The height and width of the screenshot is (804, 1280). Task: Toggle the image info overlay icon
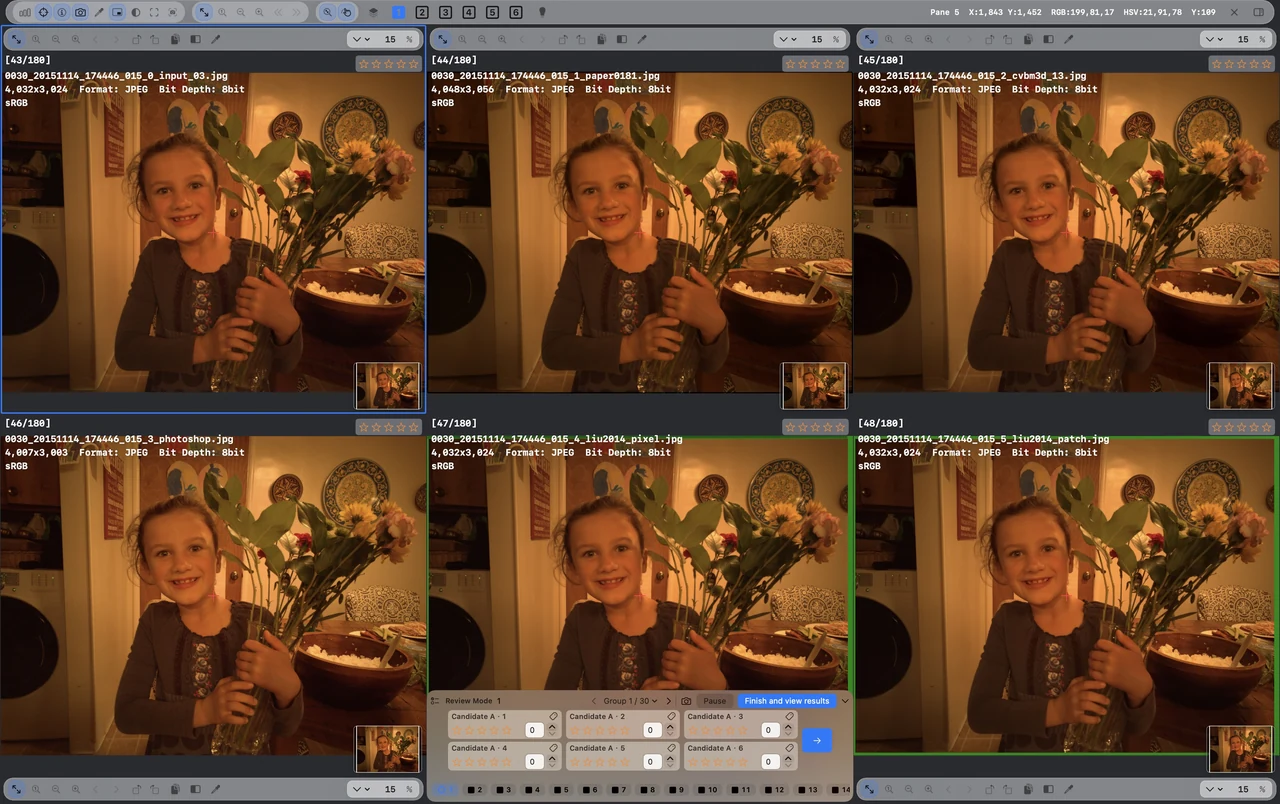(x=62, y=12)
